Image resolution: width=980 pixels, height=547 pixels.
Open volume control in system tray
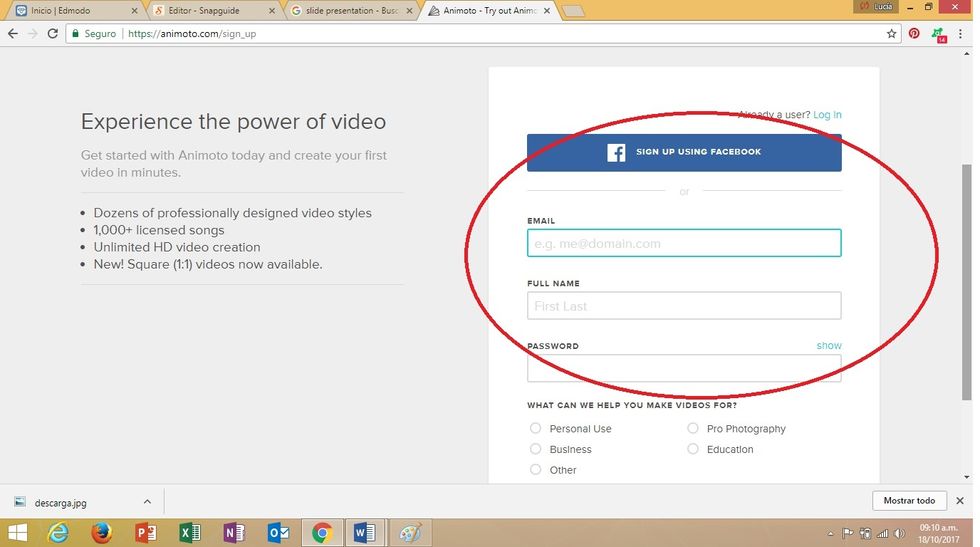(899, 533)
